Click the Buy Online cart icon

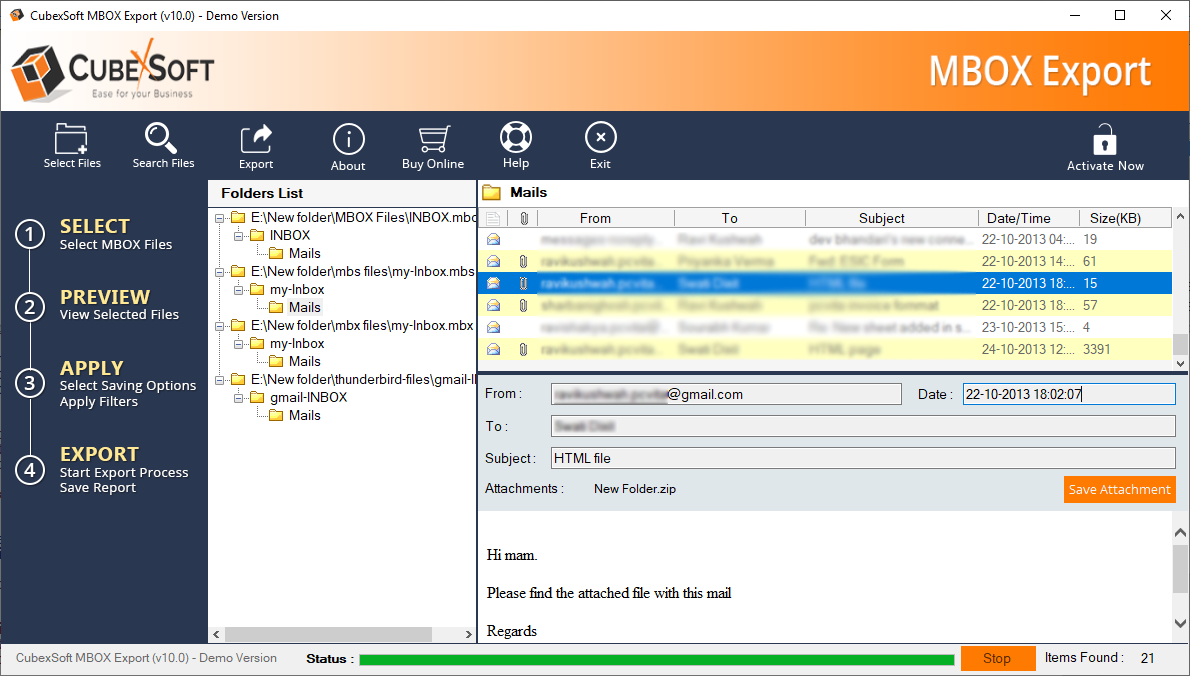(x=433, y=139)
